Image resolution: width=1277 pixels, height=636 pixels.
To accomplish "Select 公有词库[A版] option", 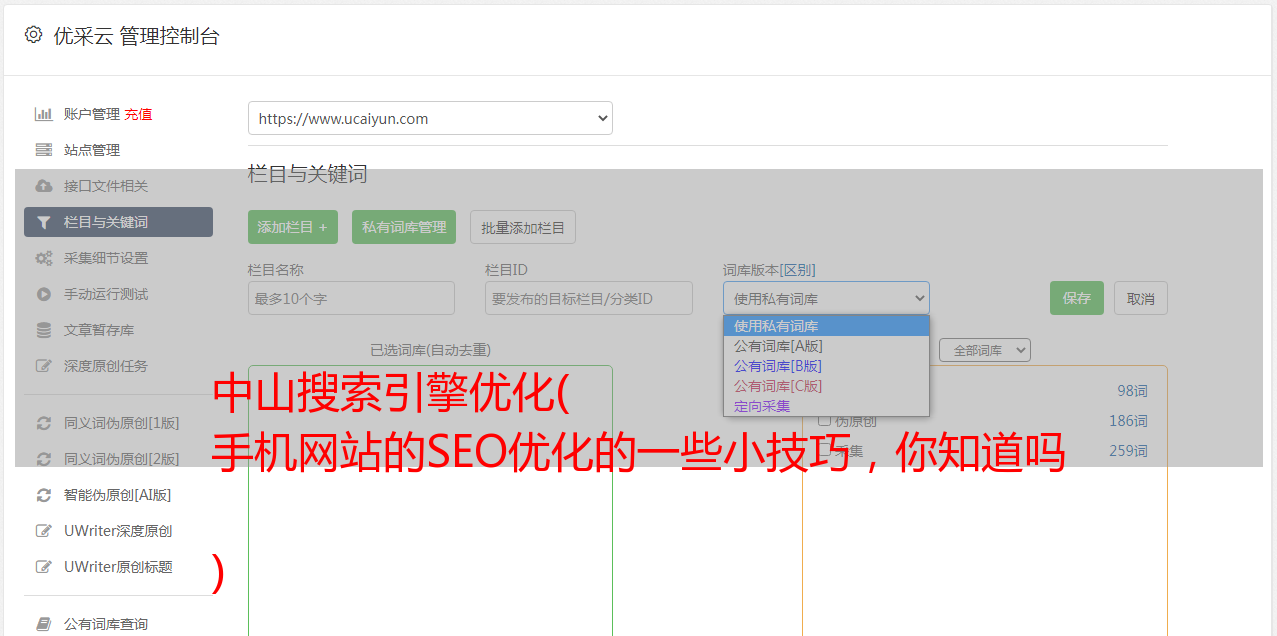I will point(826,346).
